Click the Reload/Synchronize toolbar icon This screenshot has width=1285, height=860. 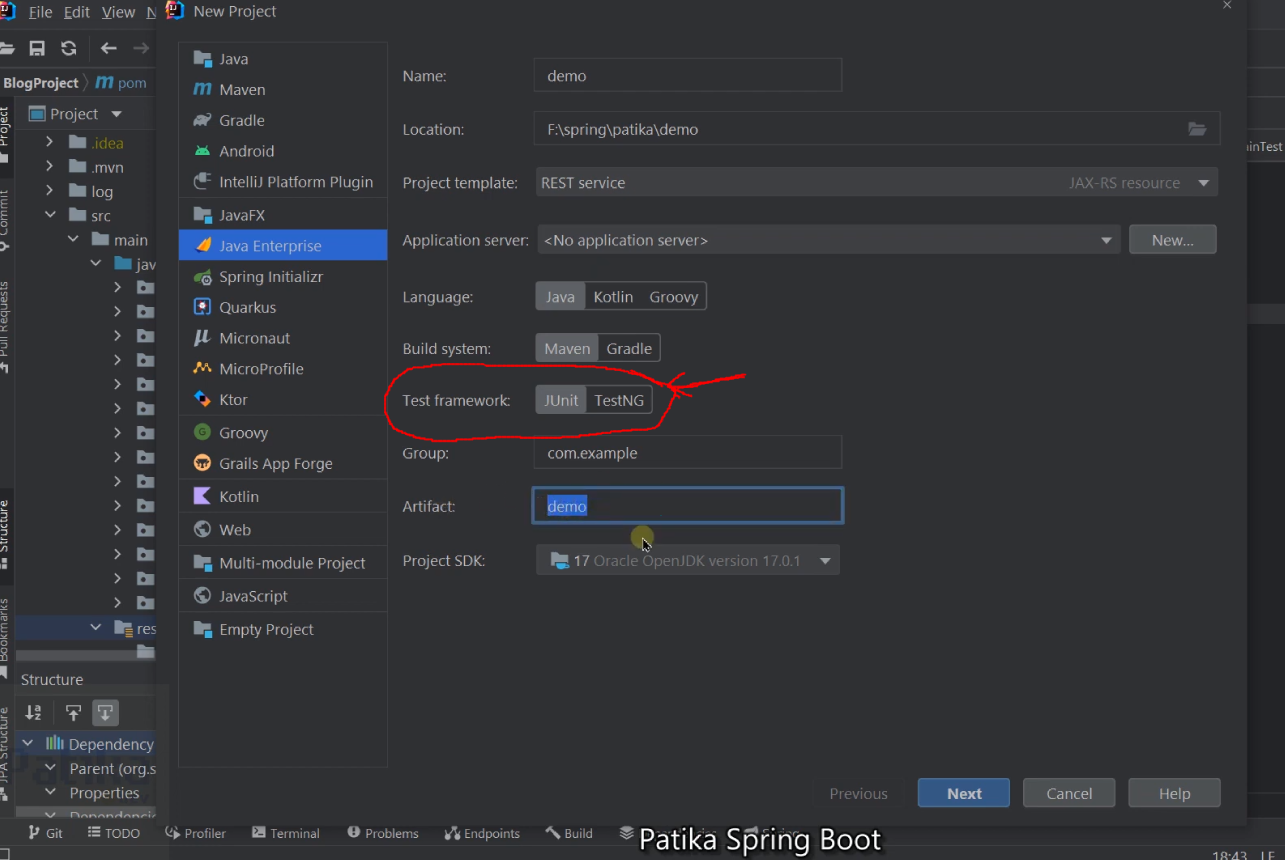68,48
